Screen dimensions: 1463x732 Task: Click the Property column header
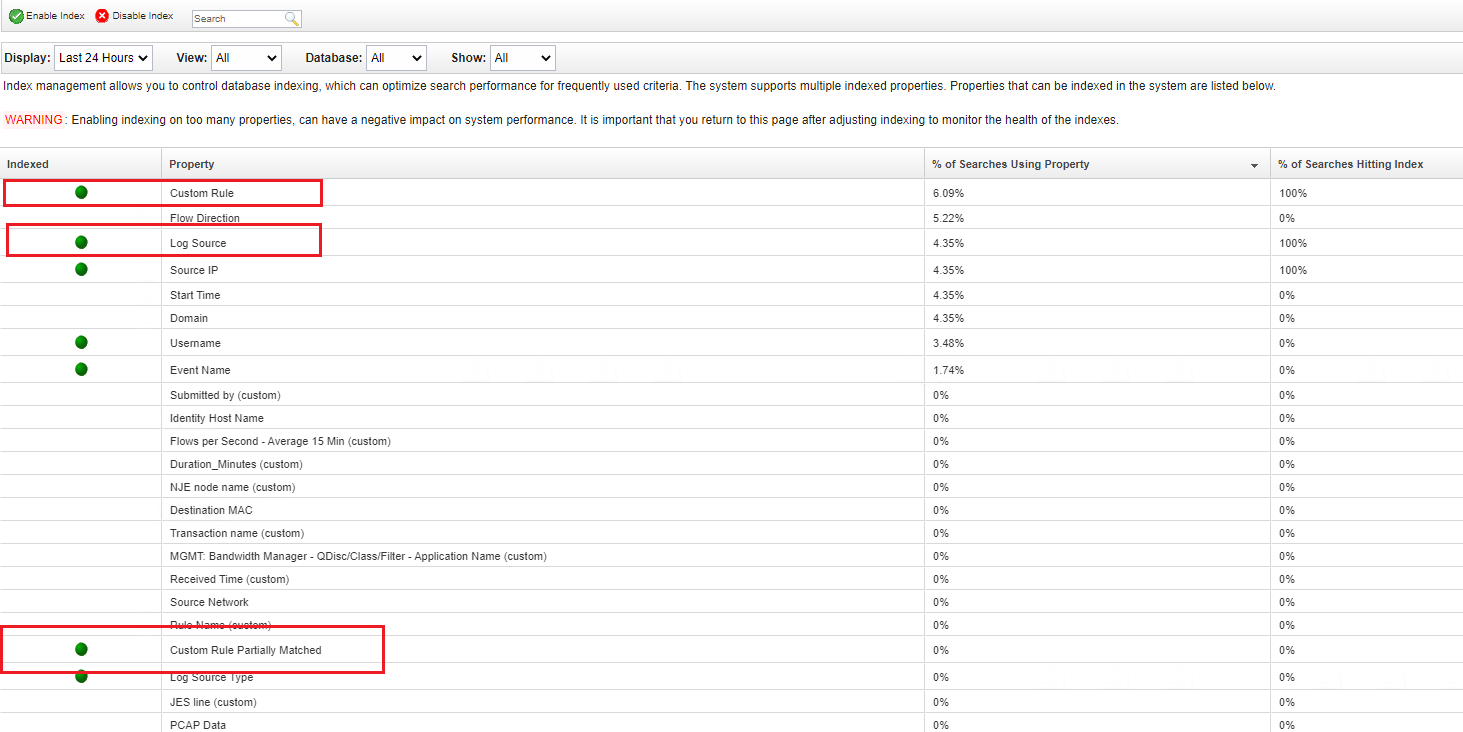192,164
